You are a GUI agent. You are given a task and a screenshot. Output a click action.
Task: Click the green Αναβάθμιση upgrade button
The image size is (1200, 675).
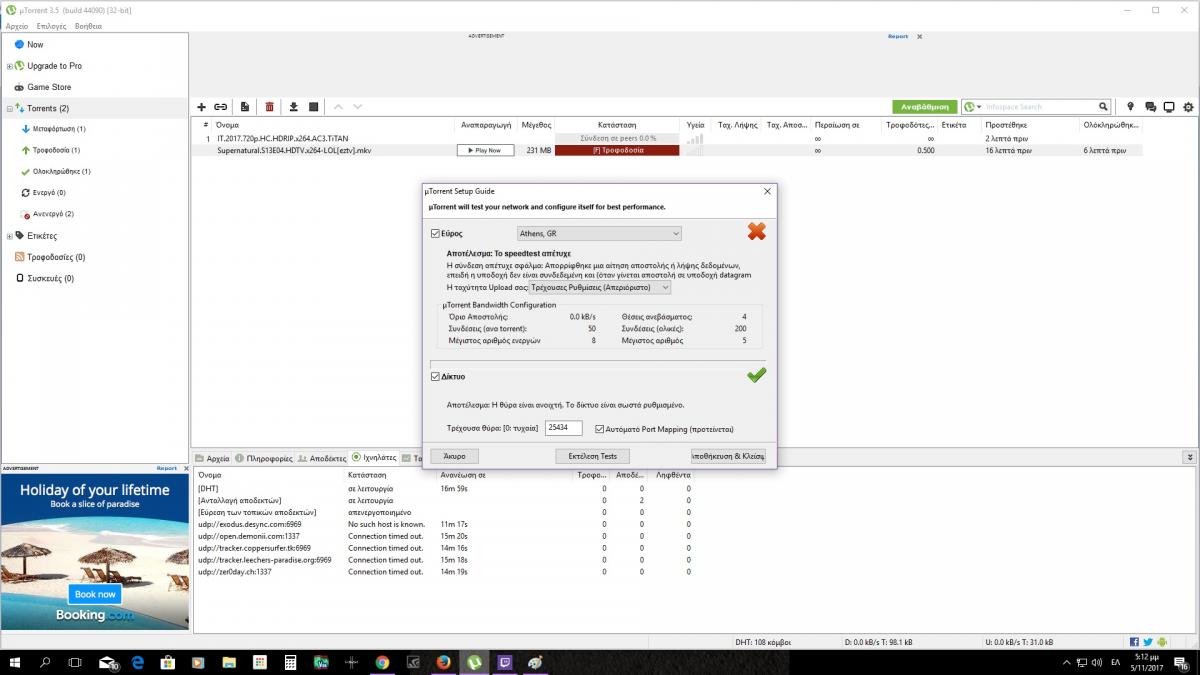924,107
